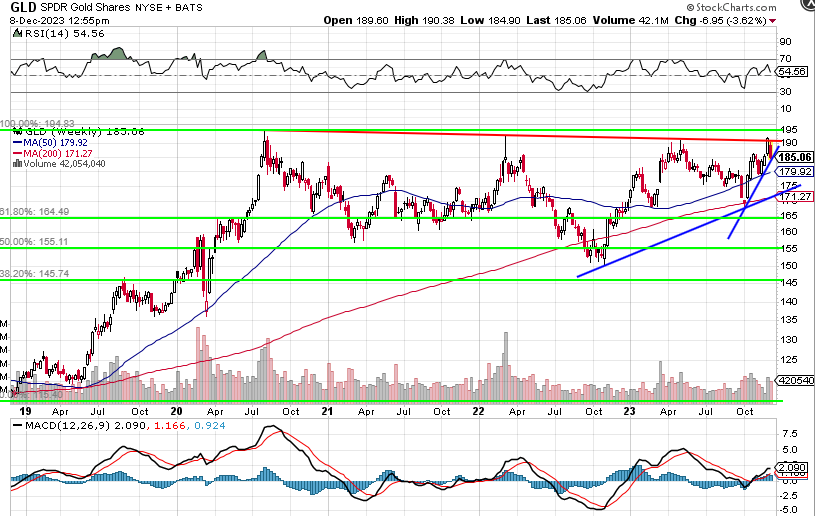Click the 'Volume 42,054,040' legend entry

pyautogui.click(x=65, y=164)
